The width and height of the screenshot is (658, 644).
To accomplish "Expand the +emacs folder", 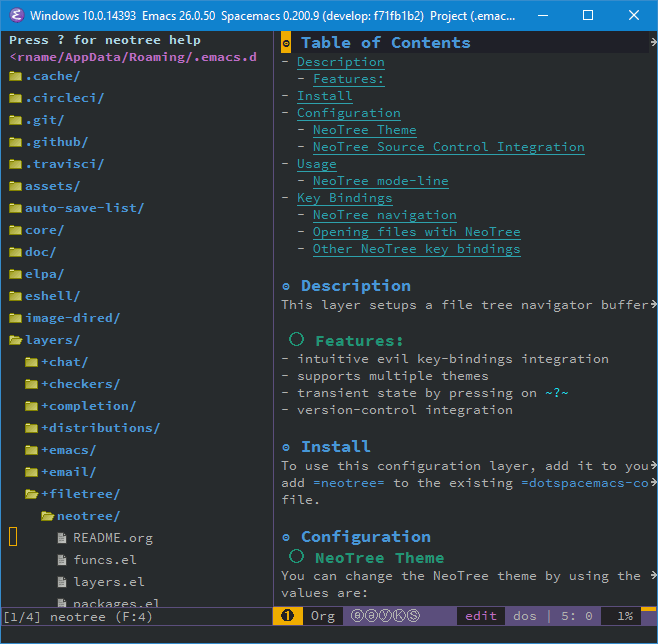I will [x=31, y=450].
